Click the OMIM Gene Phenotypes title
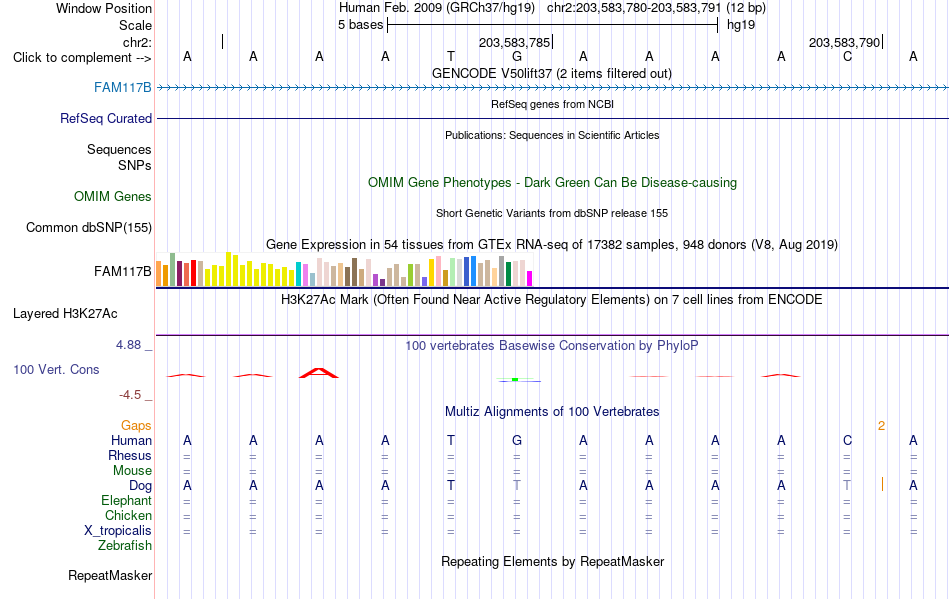950x599 pixels. tap(552, 182)
